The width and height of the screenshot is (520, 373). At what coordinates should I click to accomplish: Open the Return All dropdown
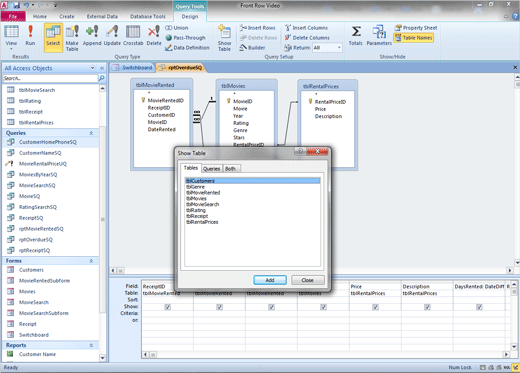point(339,48)
